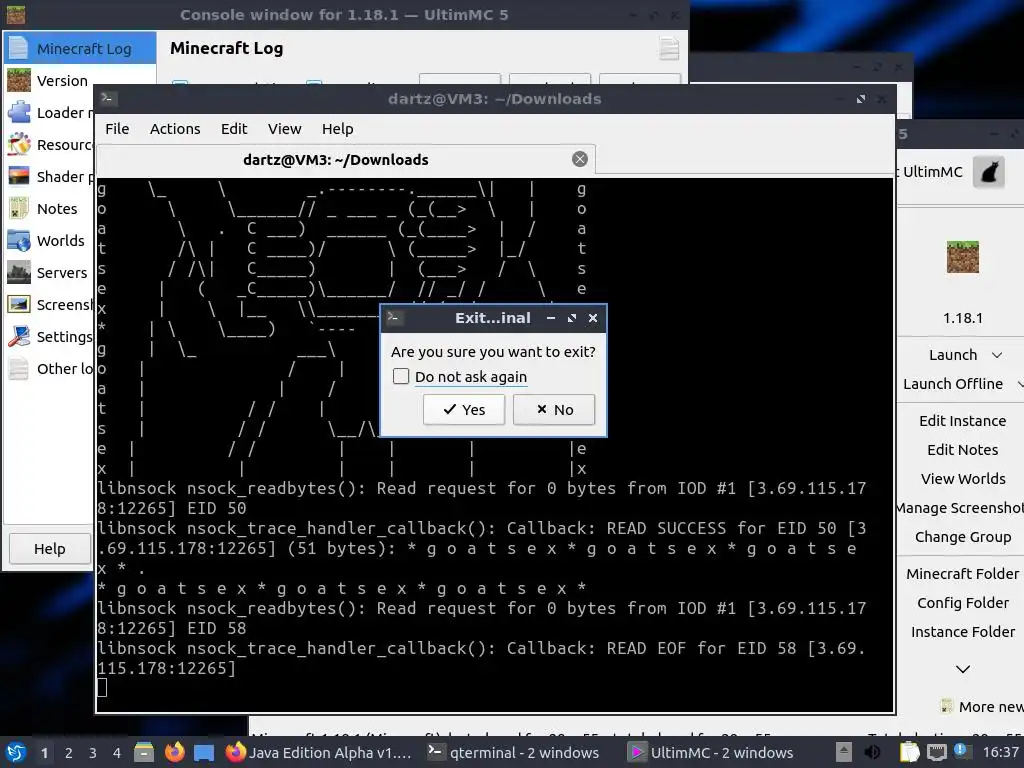Viewport: 1024px width, 768px height.
Task: Confirm exit by clicking Yes
Action: pyautogui.click(x=464, y=409)
